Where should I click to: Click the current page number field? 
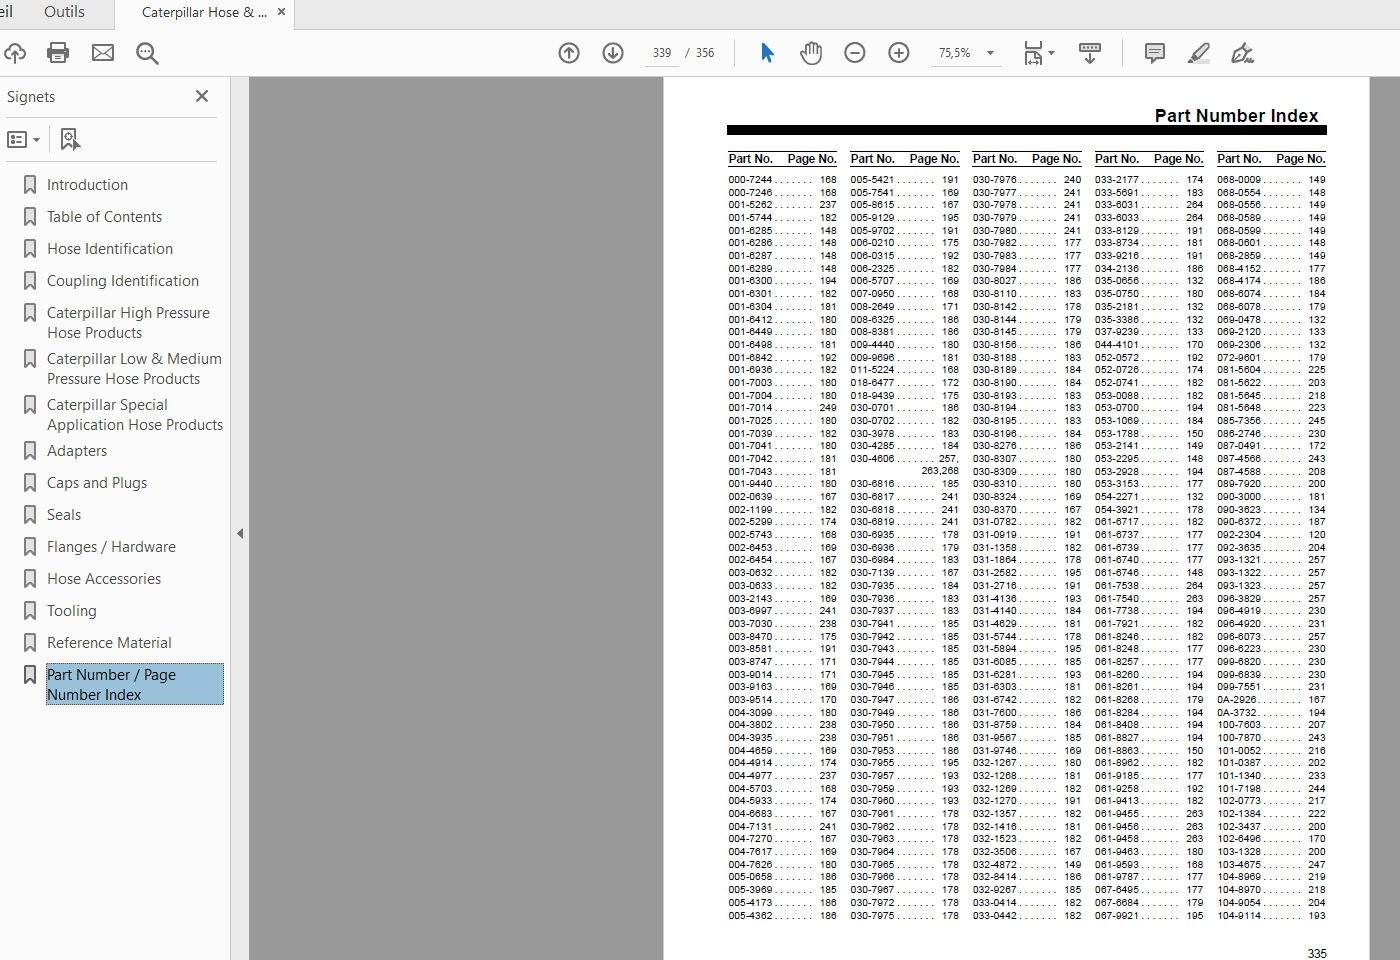click(662, 53)
